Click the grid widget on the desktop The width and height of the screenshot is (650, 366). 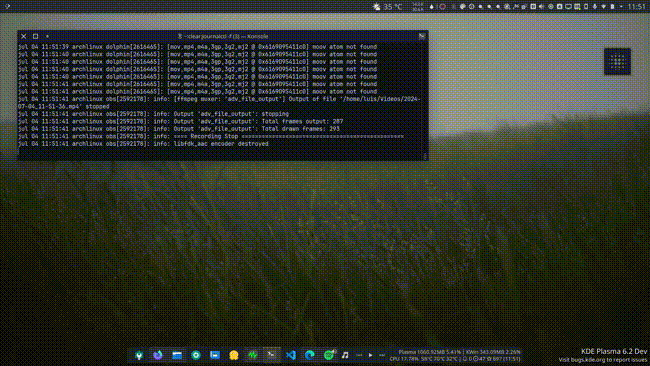tap(617, 61)
